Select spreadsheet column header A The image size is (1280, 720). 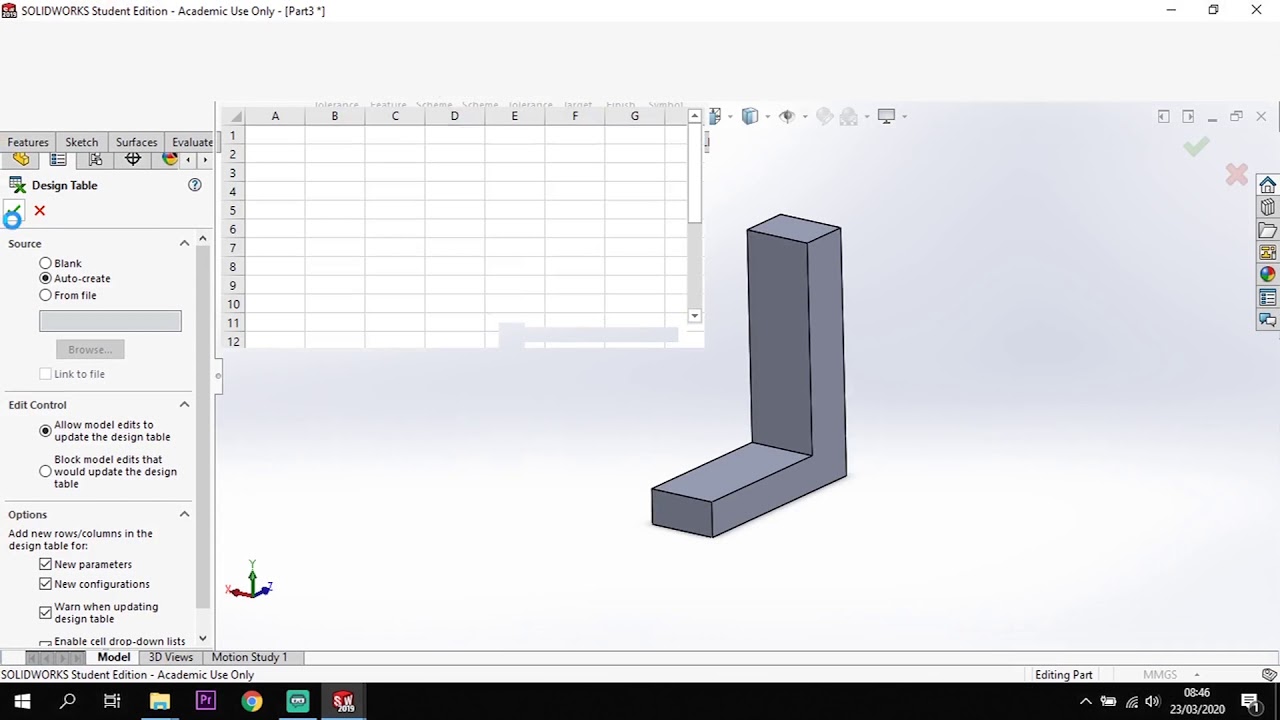pyautogui.click(x=275, y=116)
